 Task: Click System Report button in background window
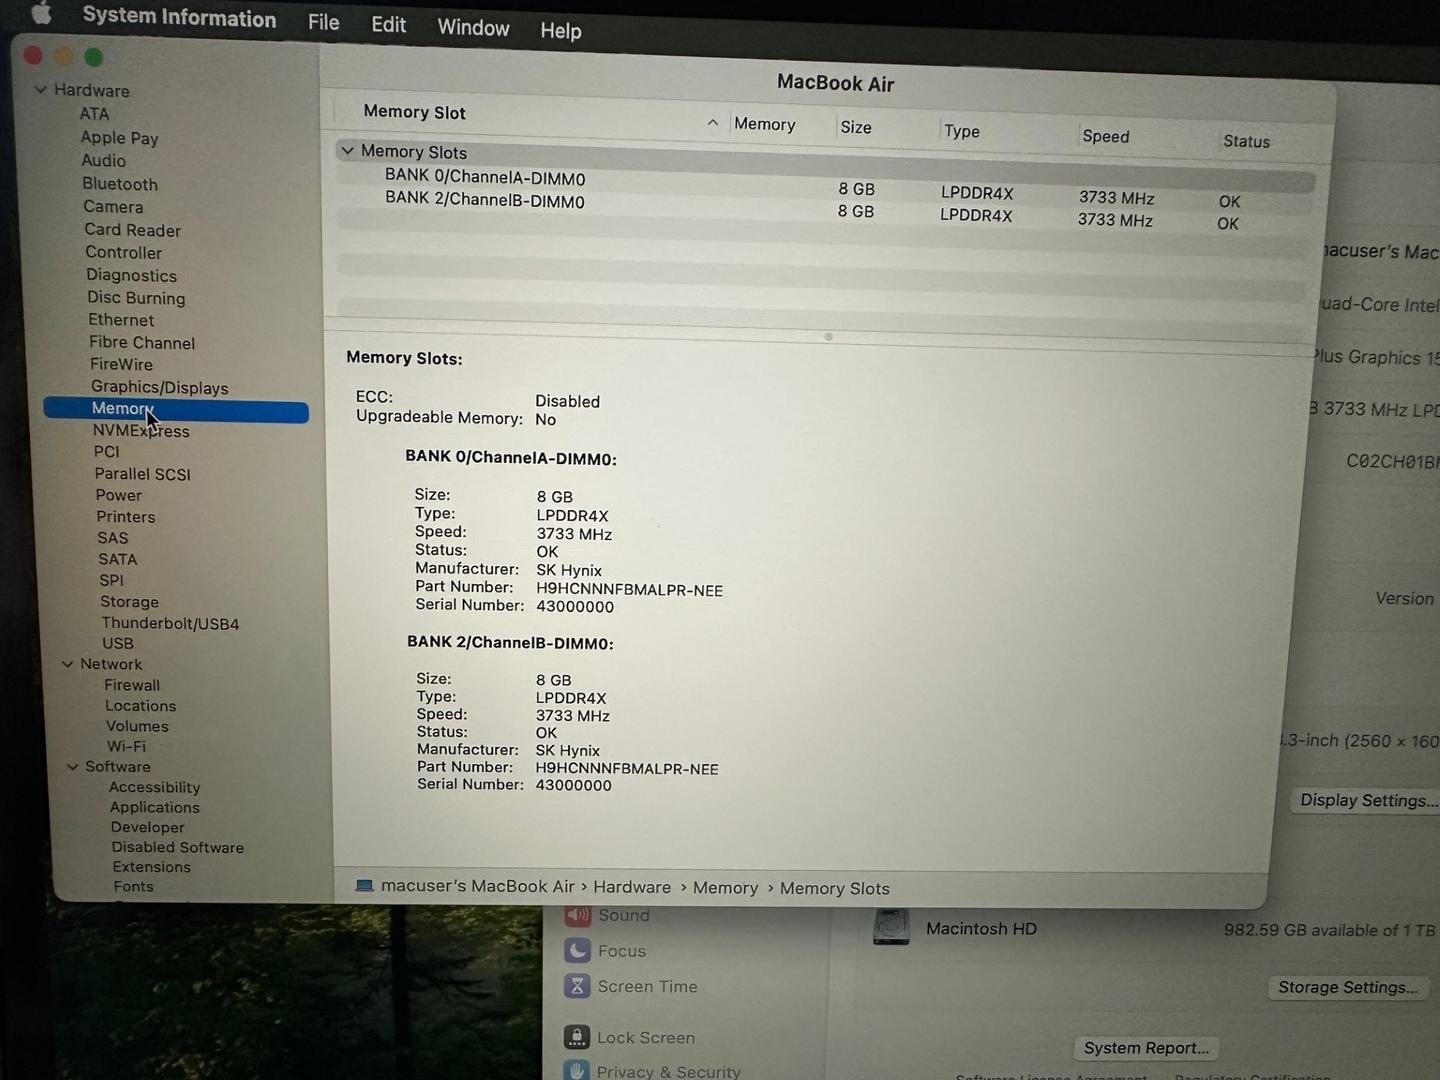[x=1146, y=1048]
